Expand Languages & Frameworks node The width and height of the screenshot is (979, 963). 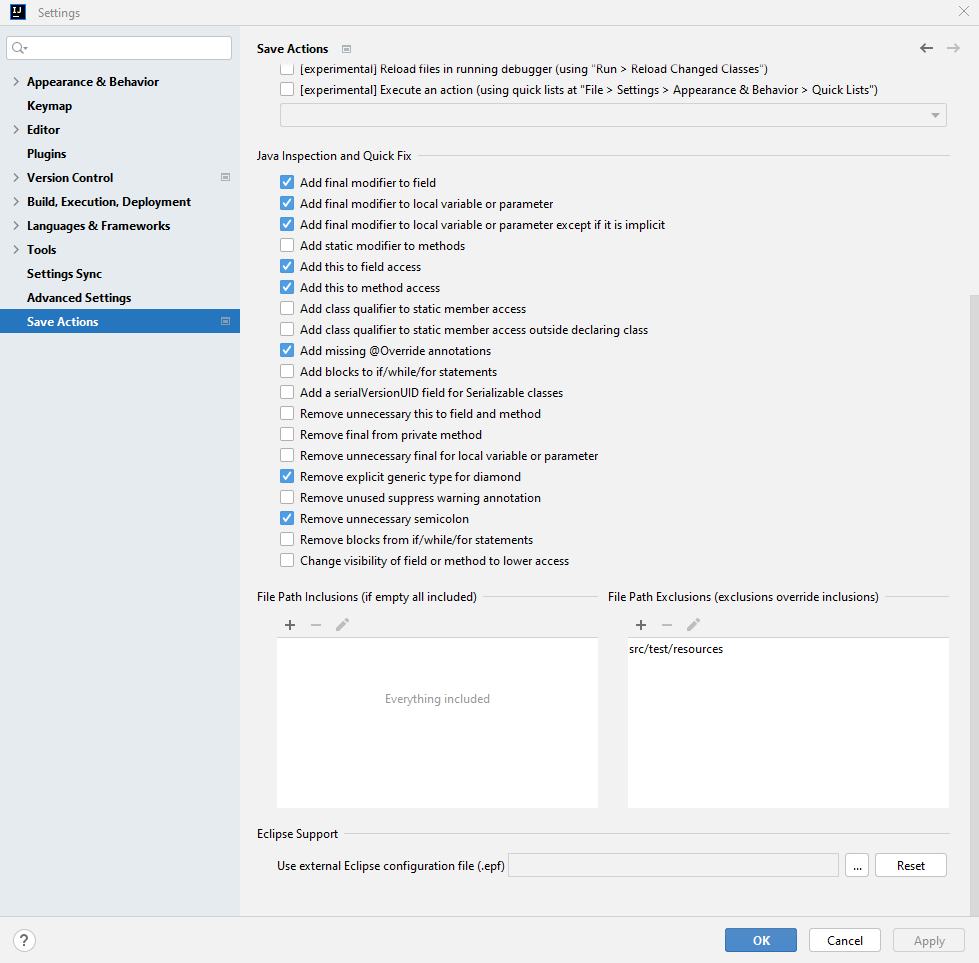[16, 225]
